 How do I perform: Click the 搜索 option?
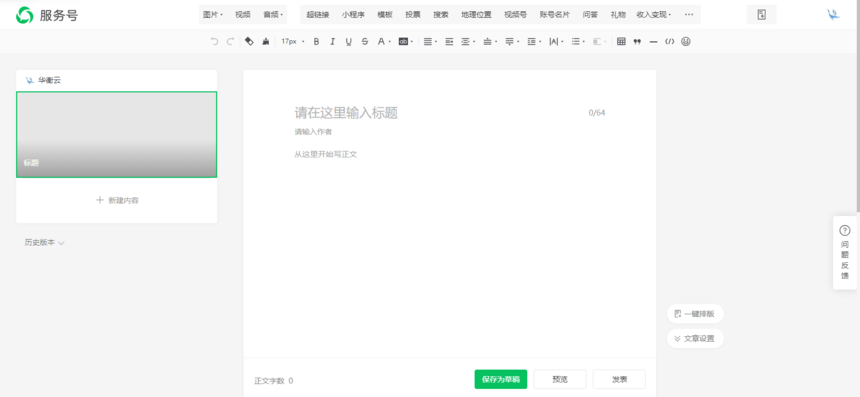(441, 15)
